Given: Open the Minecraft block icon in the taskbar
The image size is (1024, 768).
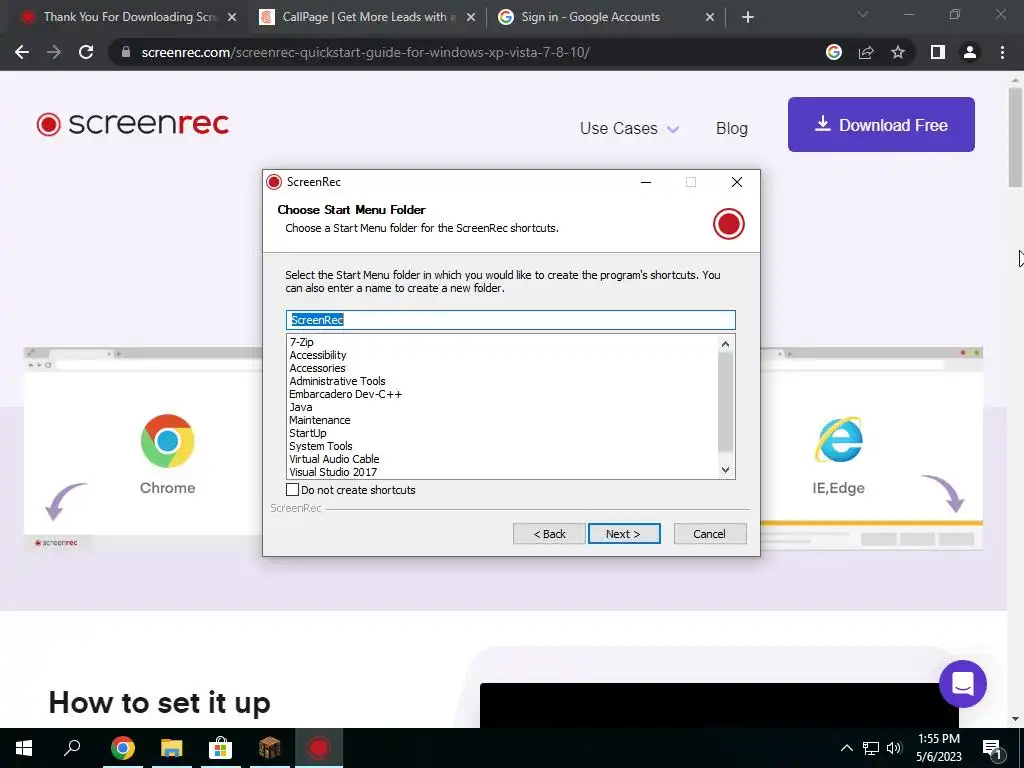Looking at the screenshot, I should coord(269,748).
